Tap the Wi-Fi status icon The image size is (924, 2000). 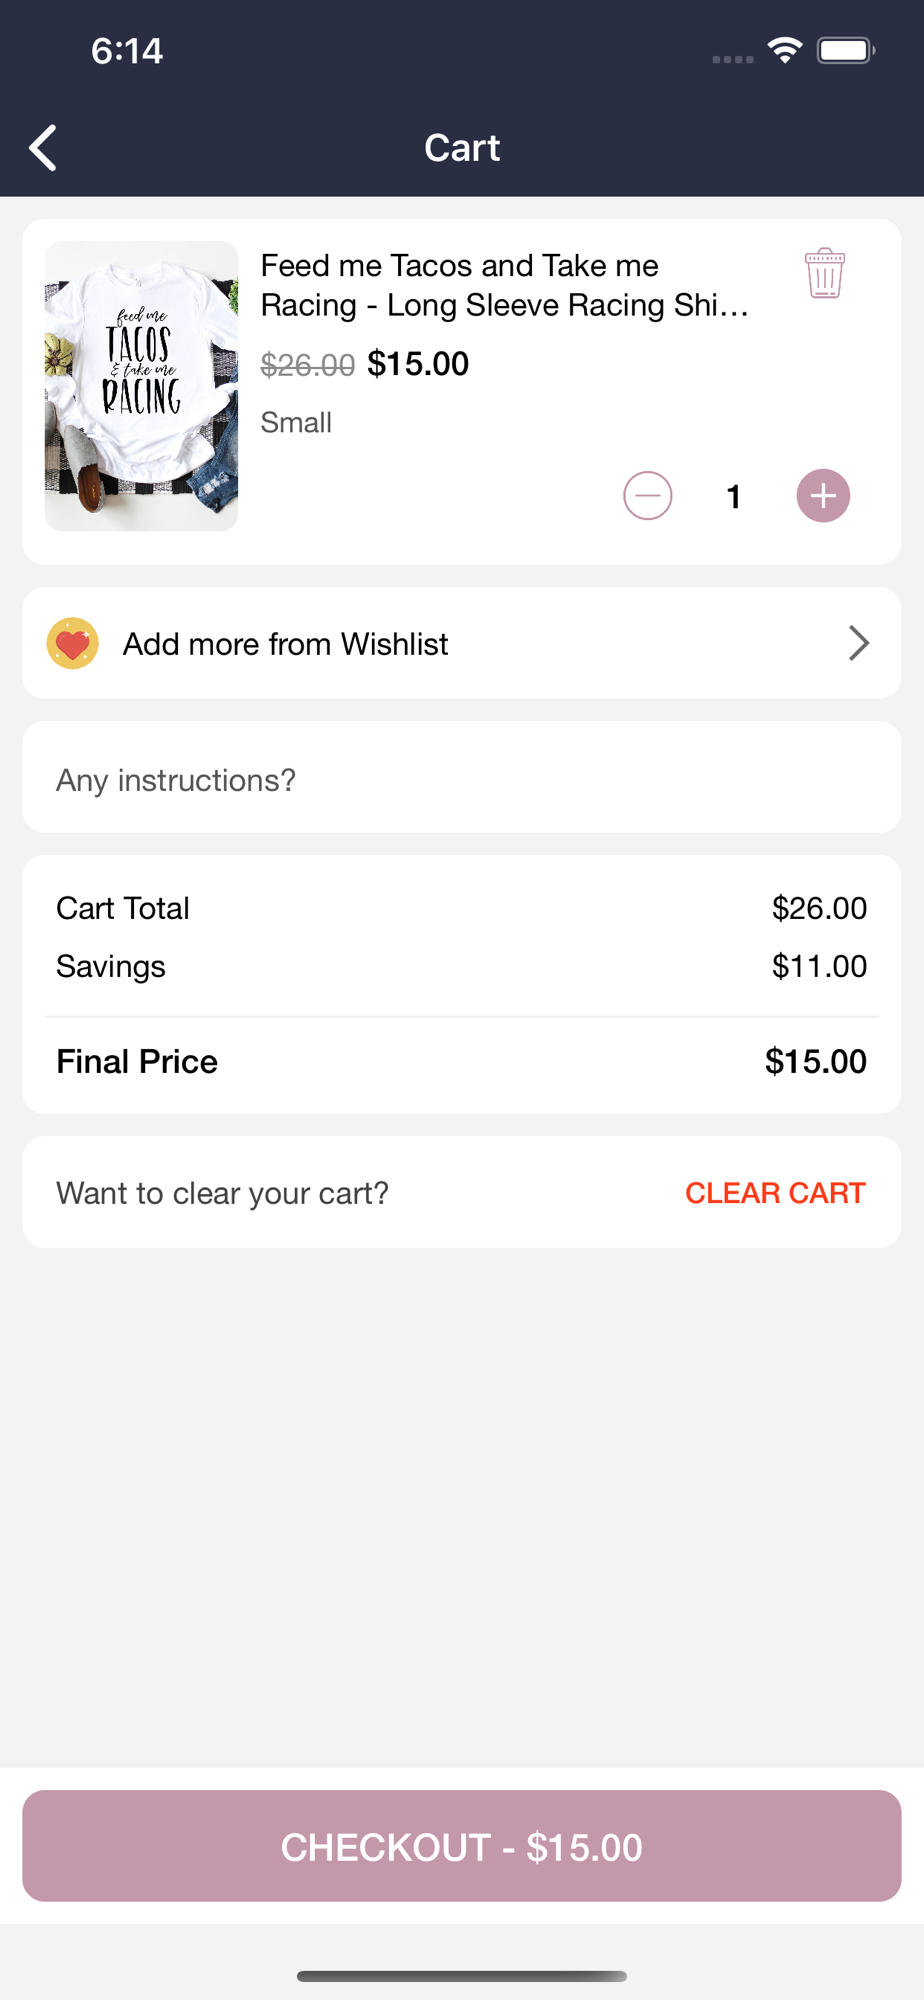click(785, 50)
